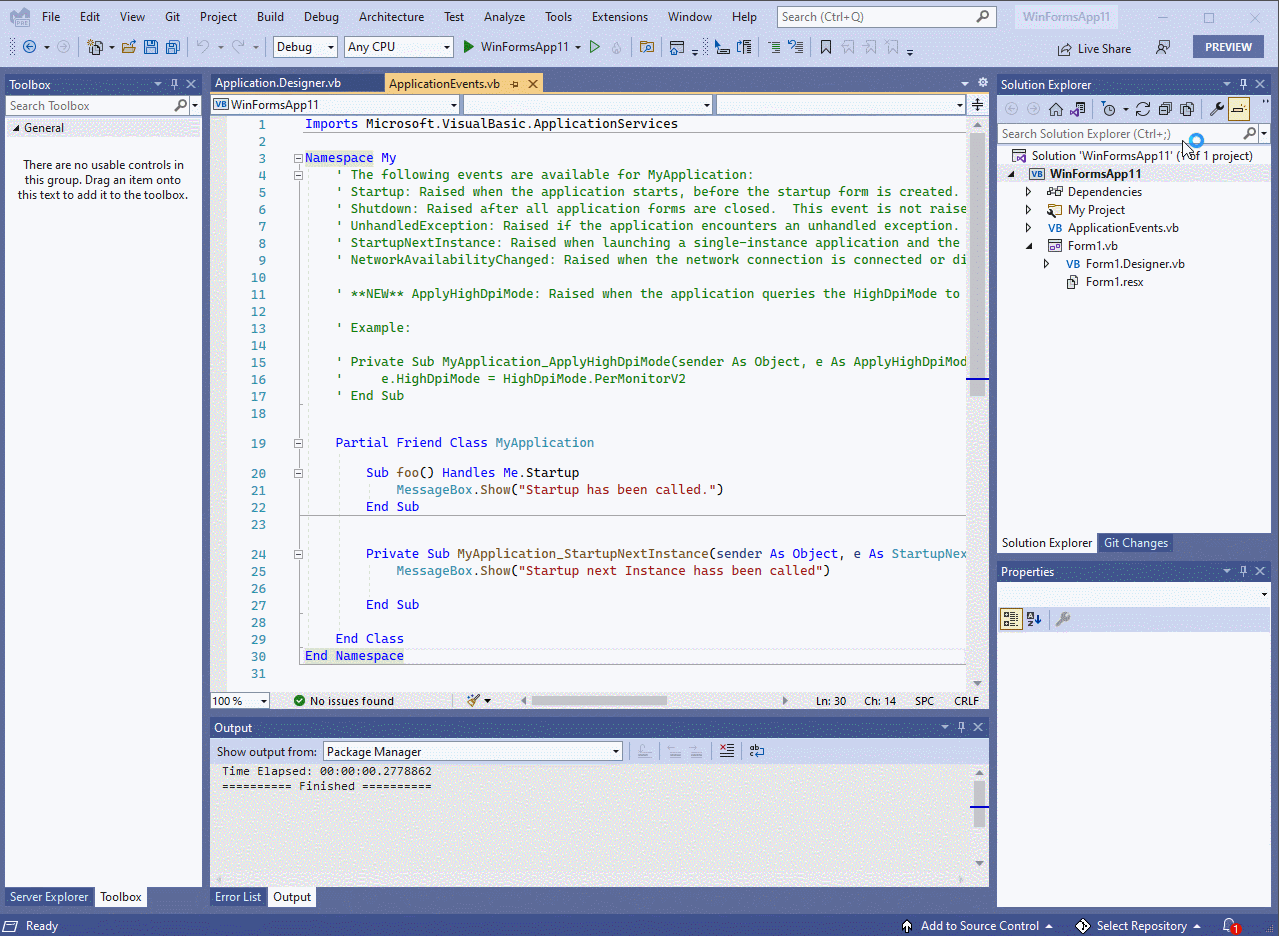Collapse All nodes in Solution Explorer
Viewport: 1279px width, 936px height.
pyautogui.click(x=1165, y=109)
